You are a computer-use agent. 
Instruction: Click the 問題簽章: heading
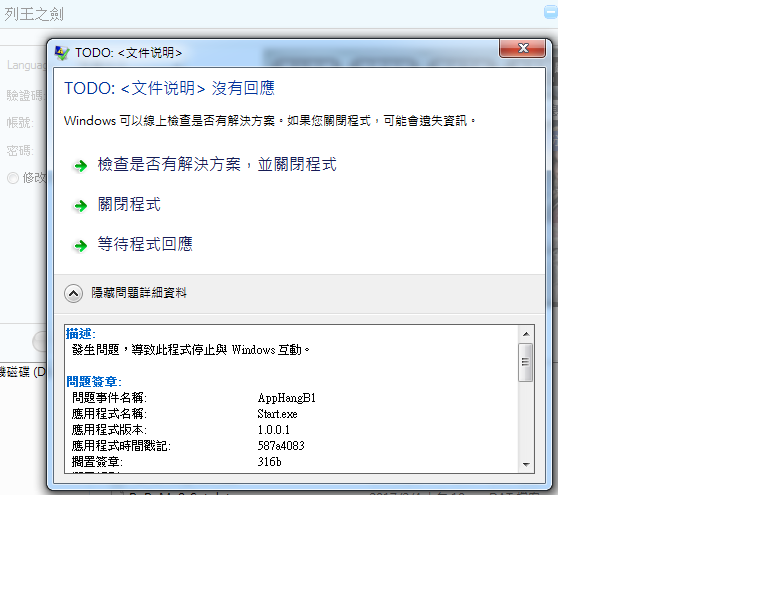coord(94,381)
